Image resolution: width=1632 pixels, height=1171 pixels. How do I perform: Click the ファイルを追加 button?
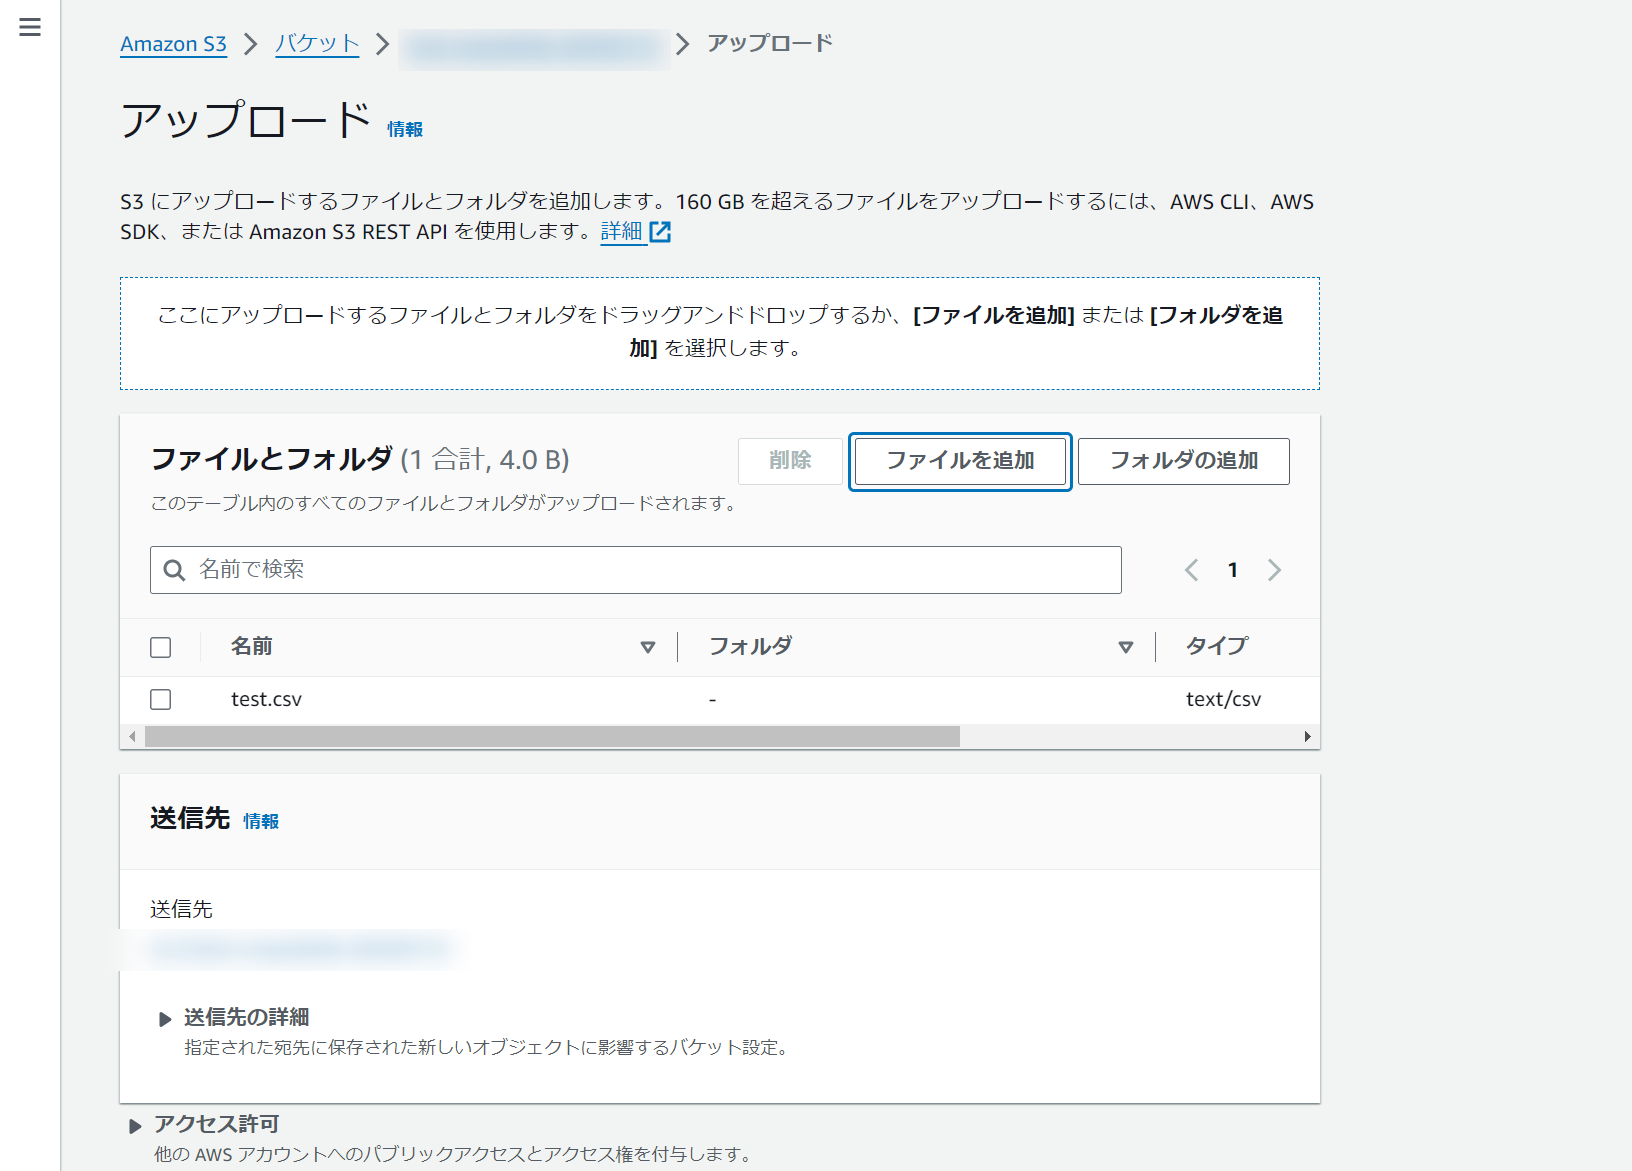[x=960, y=461]
